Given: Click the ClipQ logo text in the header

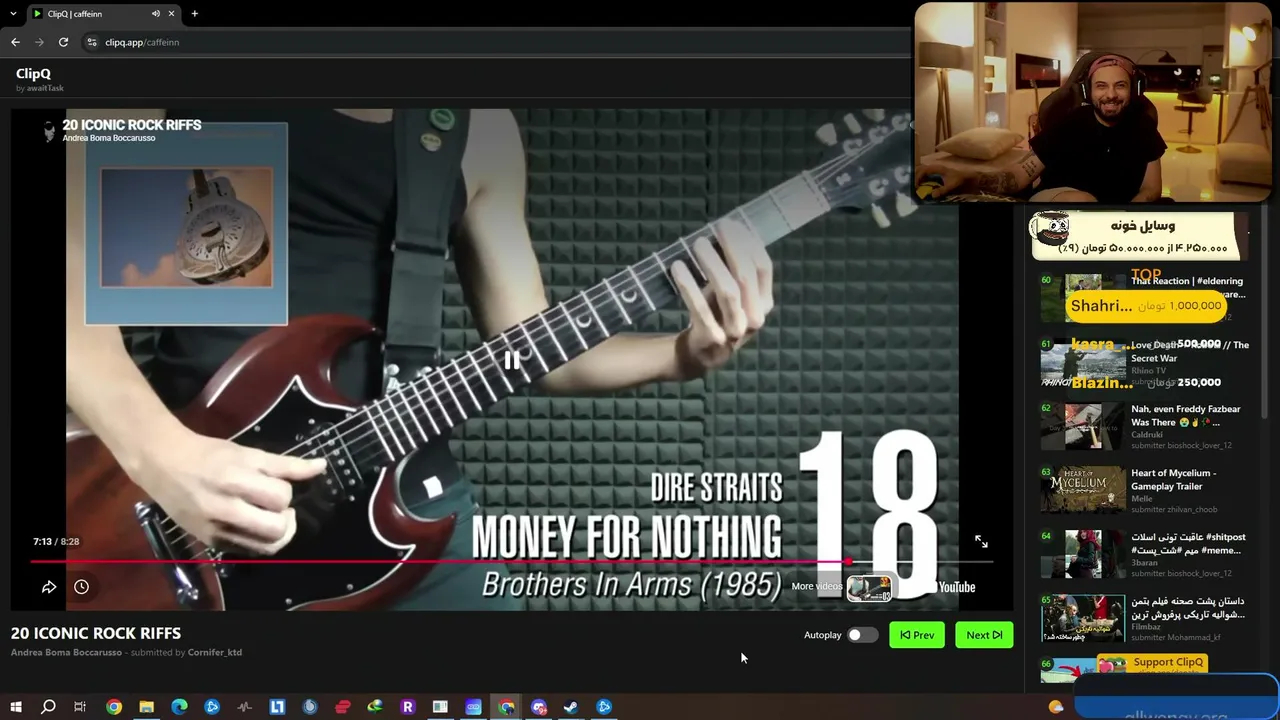Looking at the screenshot, I should click(x=33, y=73).
